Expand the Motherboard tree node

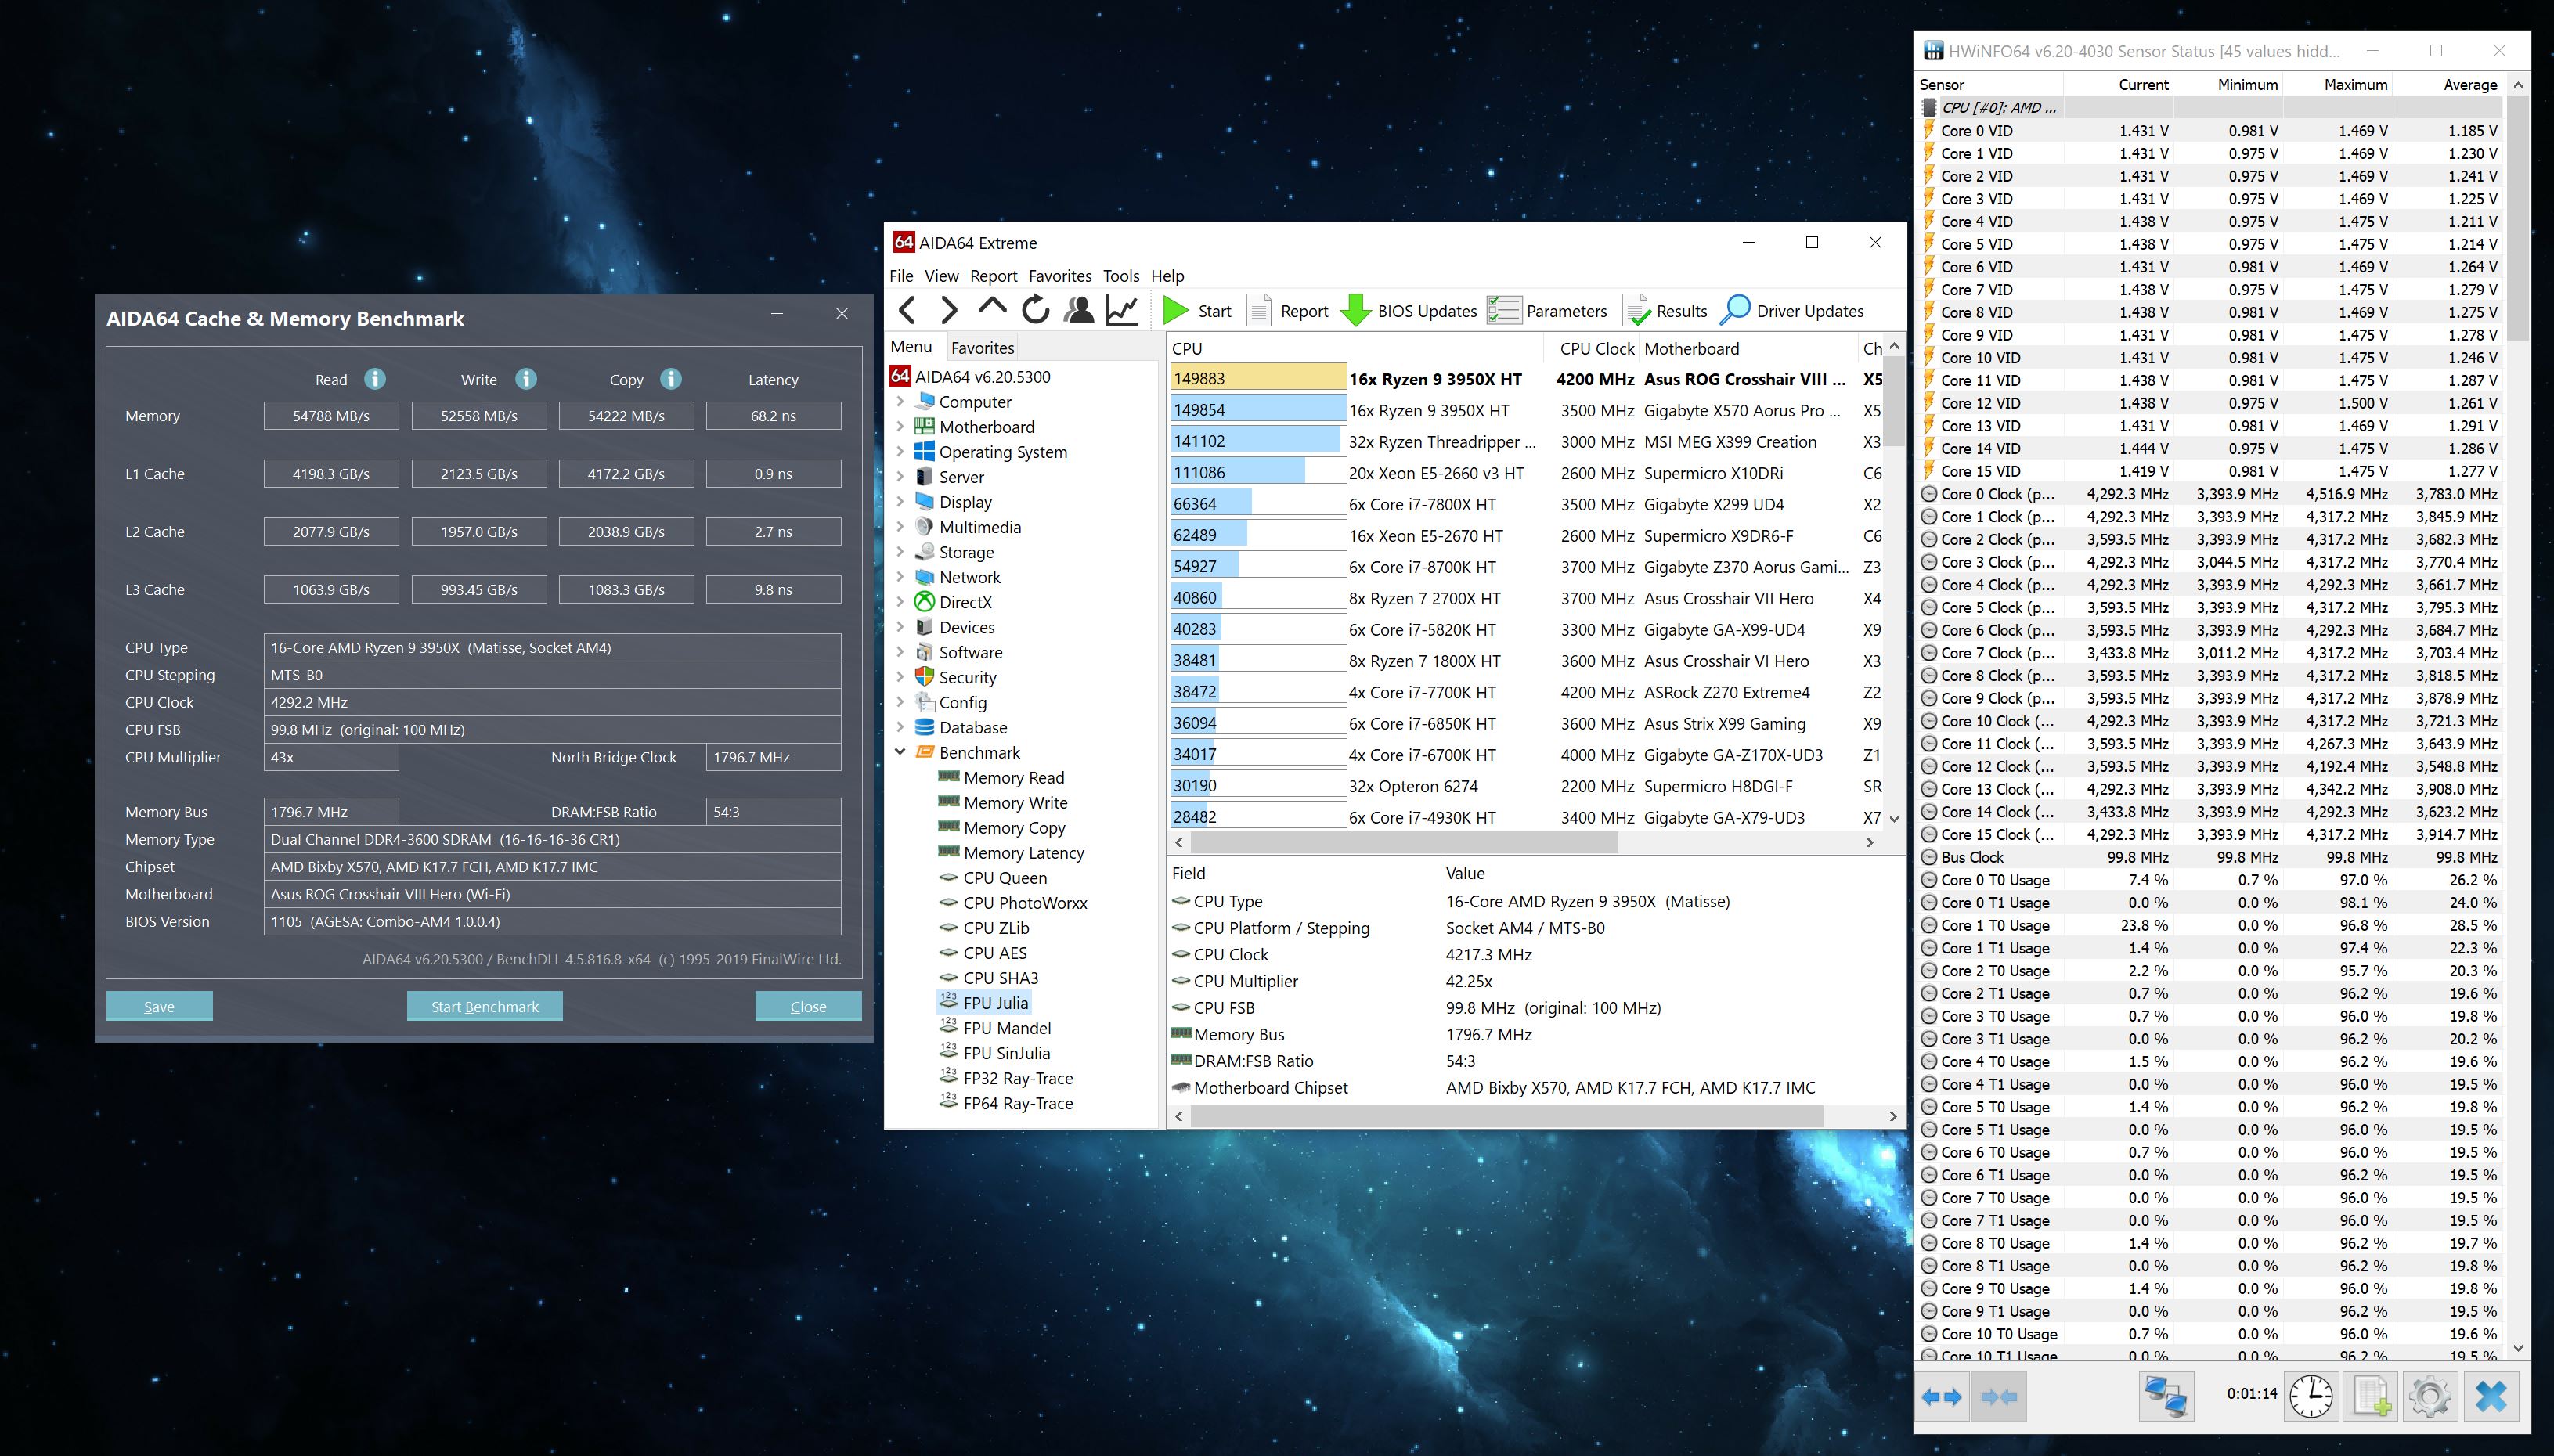[x=900, y=427]
